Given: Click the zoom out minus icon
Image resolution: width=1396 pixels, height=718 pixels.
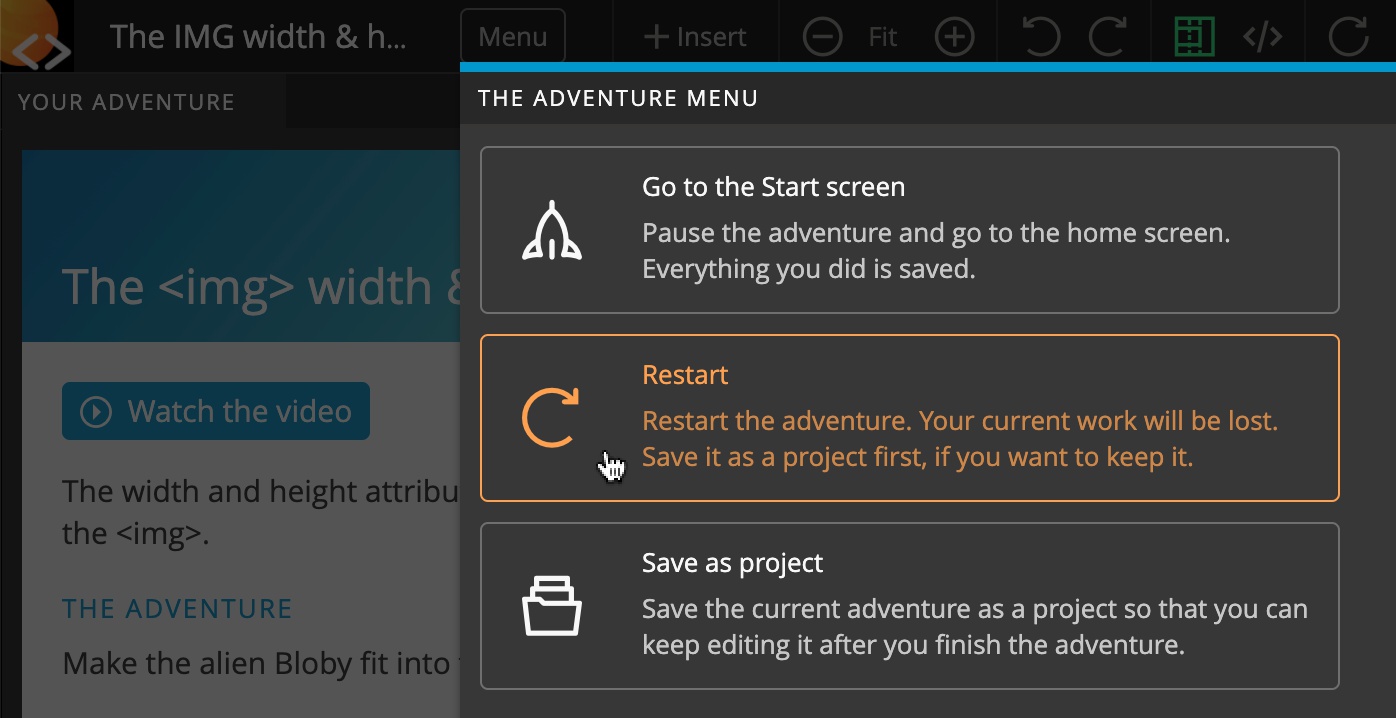Looking at the screenshot, I should (x=822, y=38).
